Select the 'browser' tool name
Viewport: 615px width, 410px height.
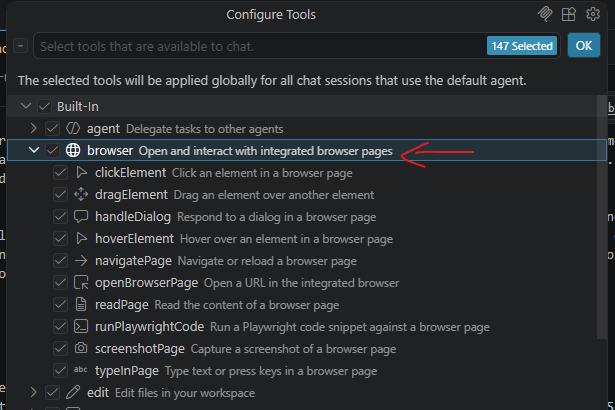(x=110, y=150)
